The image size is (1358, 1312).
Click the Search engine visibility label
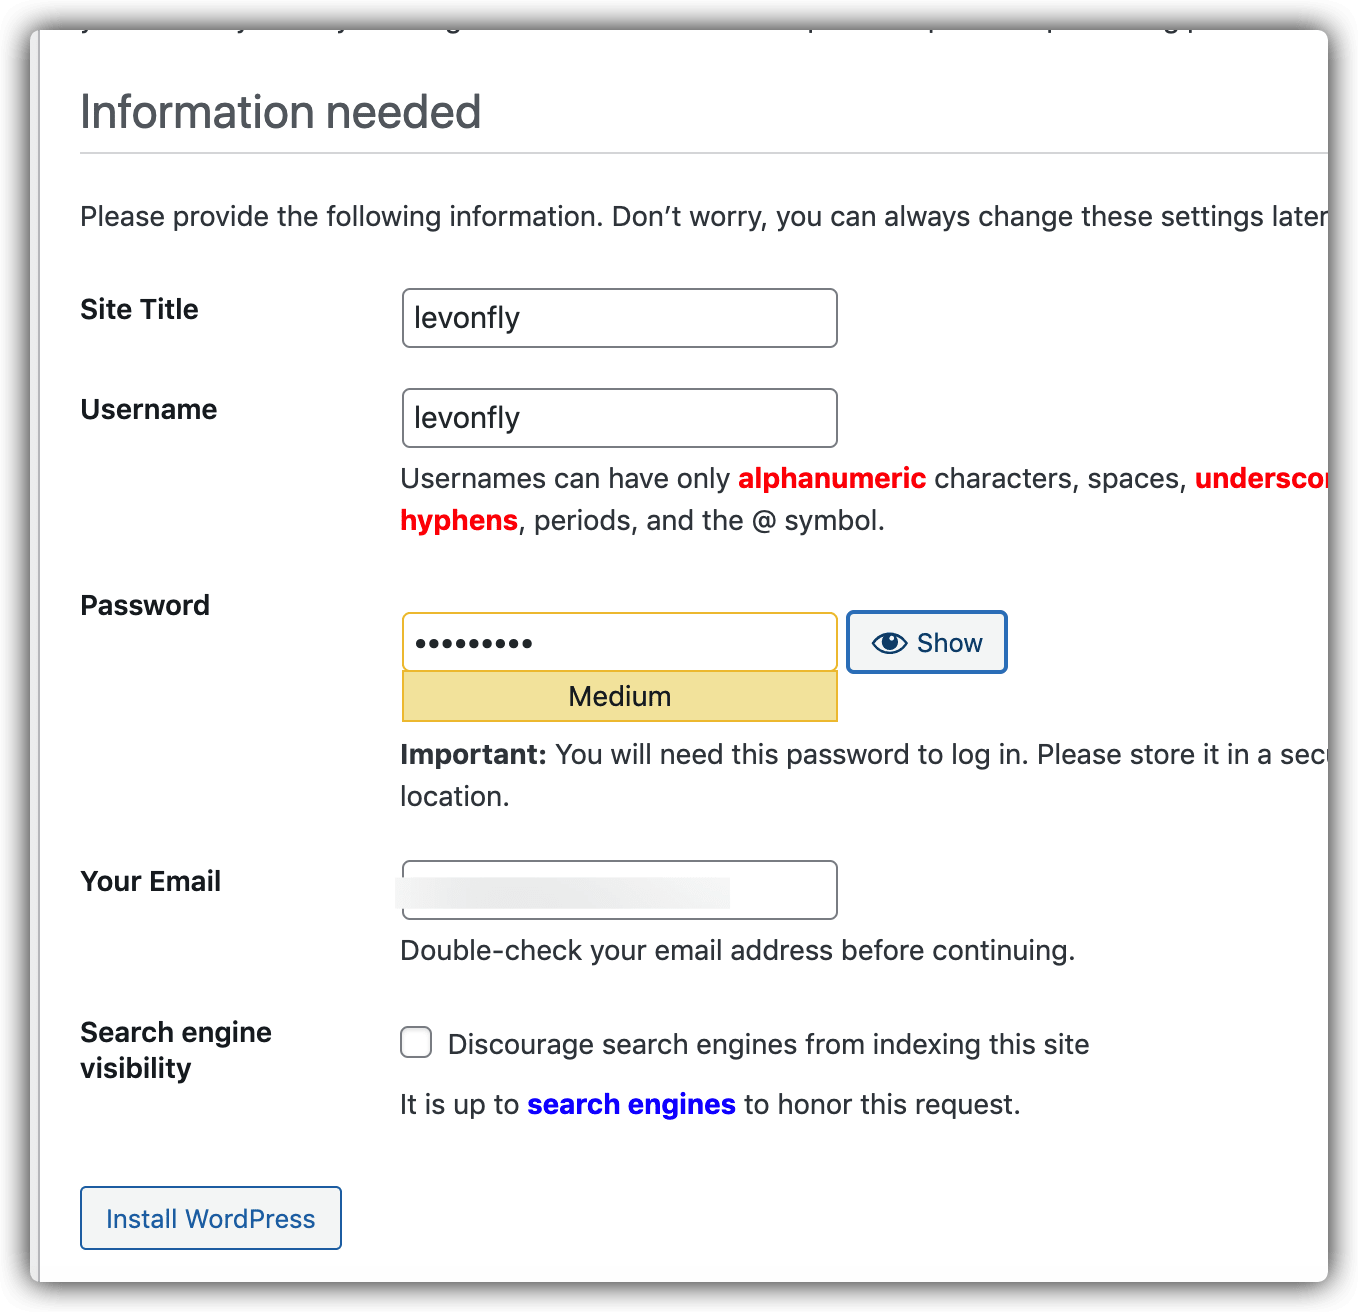[x=176, y=1050]
